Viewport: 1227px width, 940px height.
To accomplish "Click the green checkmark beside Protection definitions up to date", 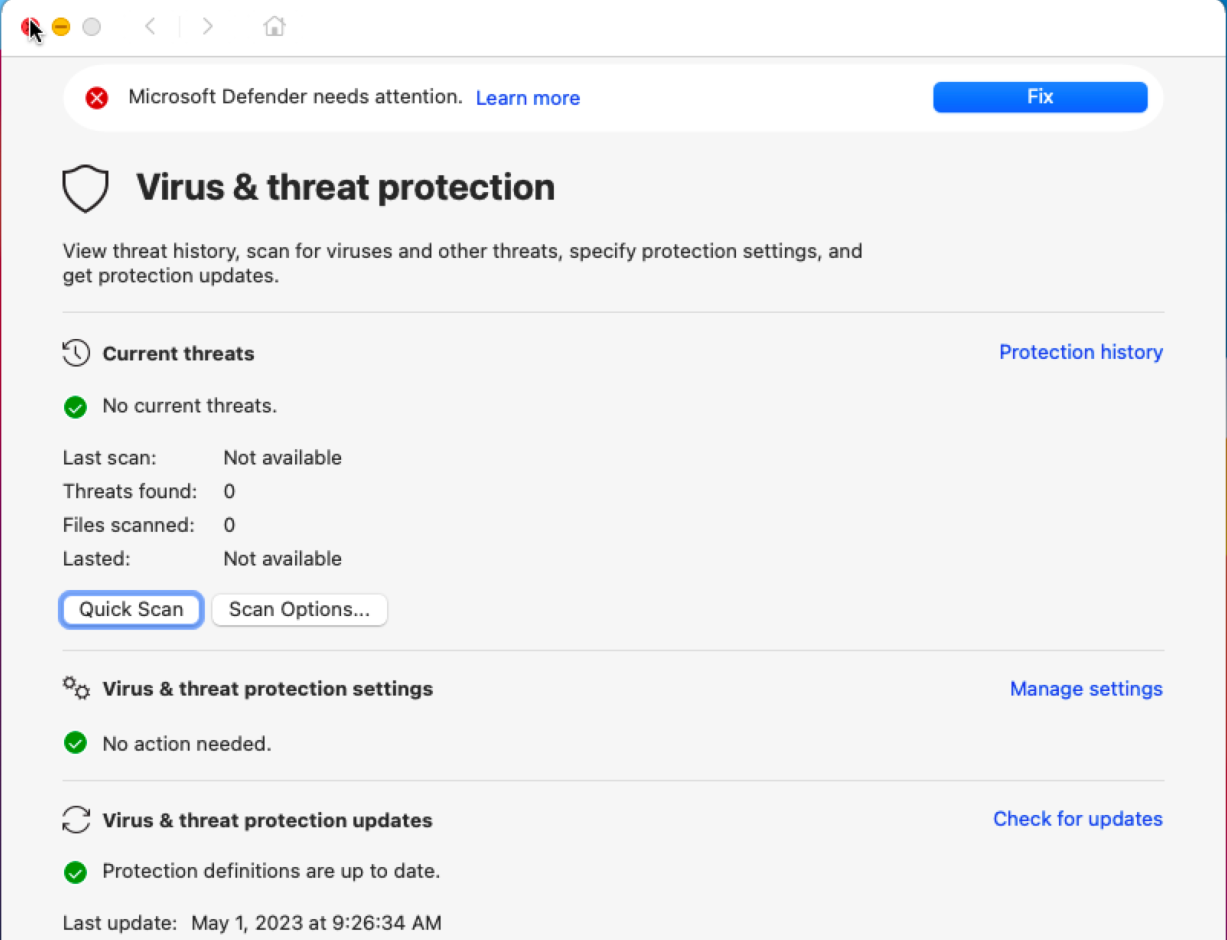I will coord(75,872).
